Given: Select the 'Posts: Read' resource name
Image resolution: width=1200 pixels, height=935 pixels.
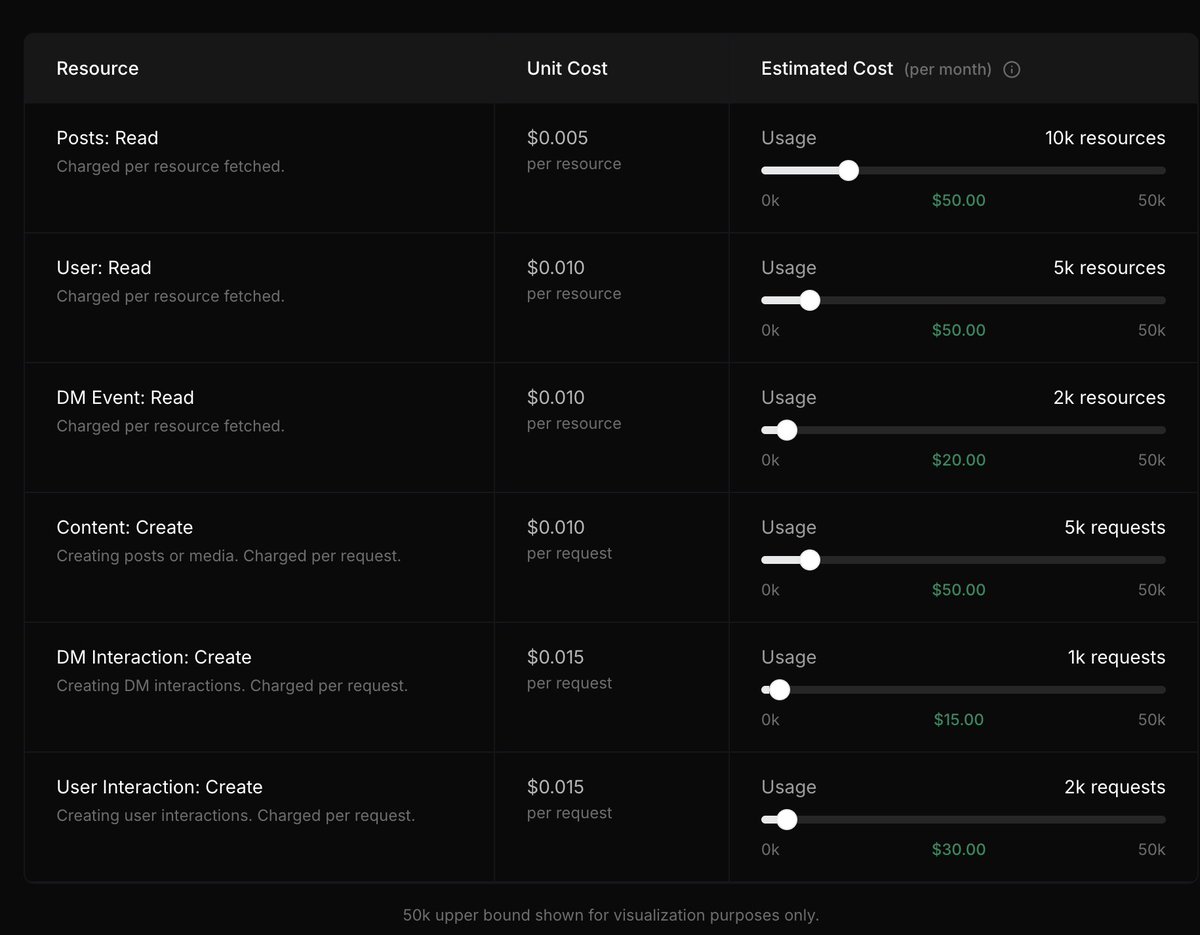Looking at the screenshot, I should [x=108, y=138].
